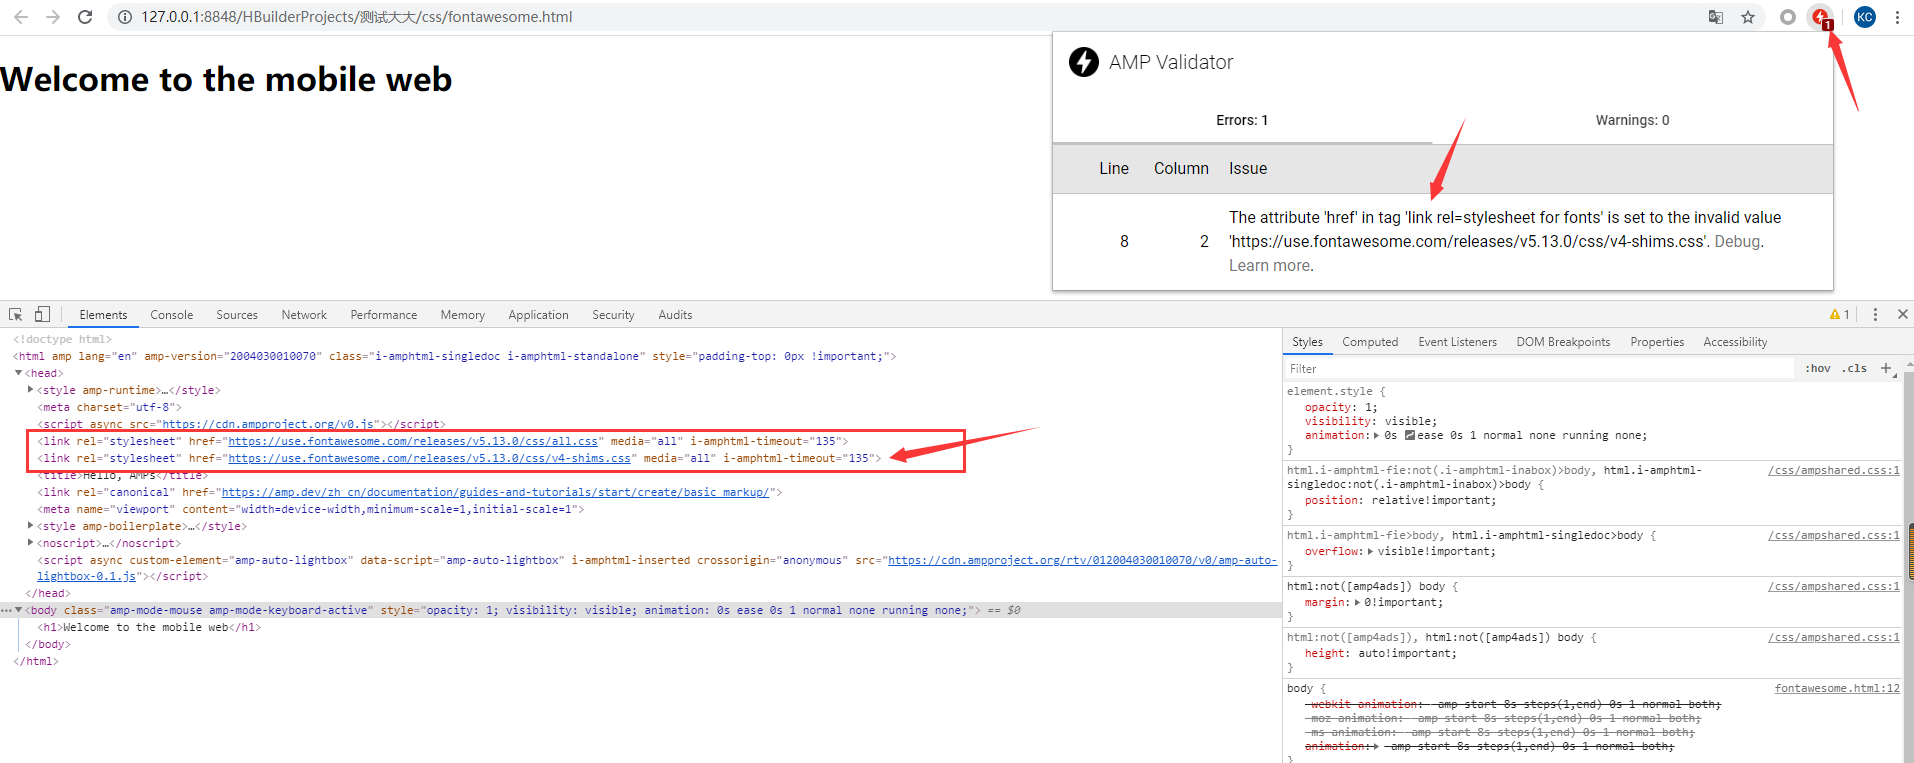Open the Computed sidebar tab
Viewport: 1914px width, 763px height.
(1370, 342)
